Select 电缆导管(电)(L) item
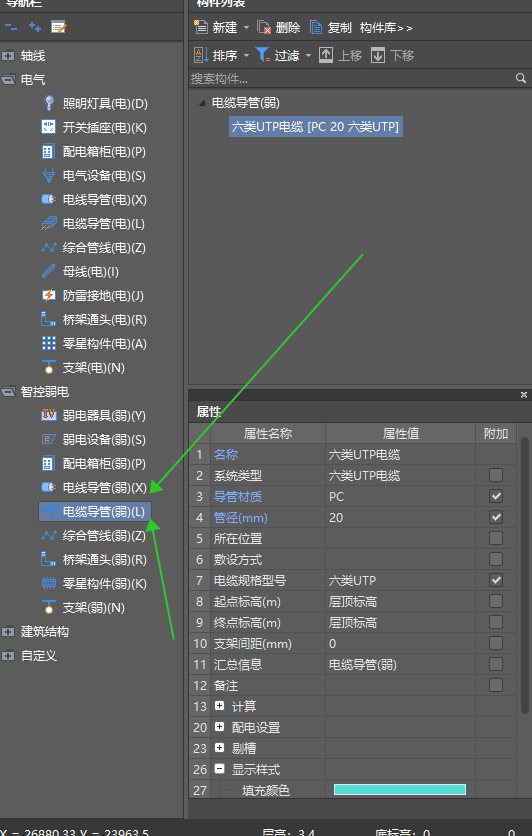The width and height of the screenshot is (532, 836). (94, 223)
